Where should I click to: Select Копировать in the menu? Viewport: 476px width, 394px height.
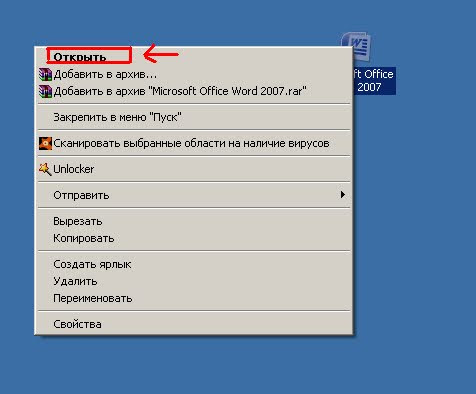[x=193, y=238]
